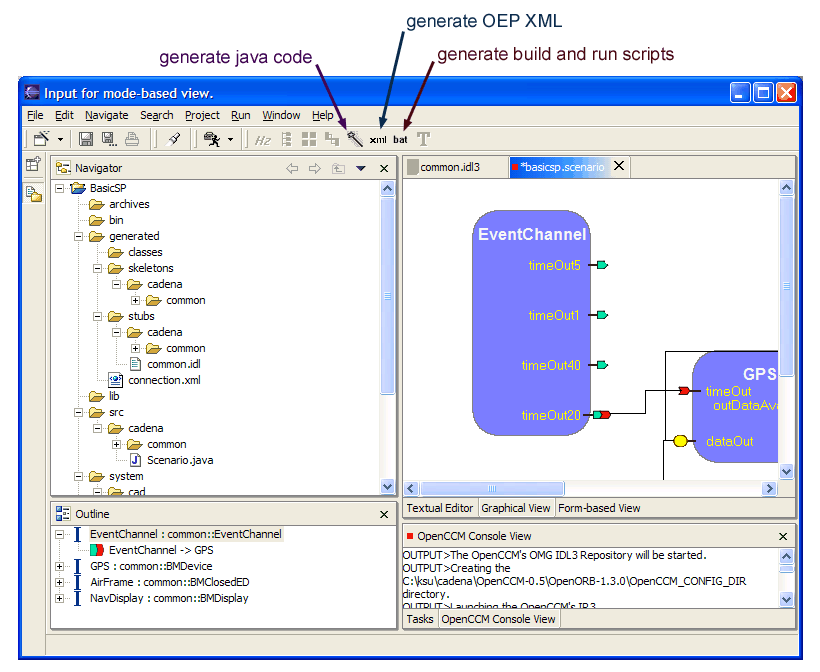Click the generate OEP XML toolbar icon
The width and height of the screenshot is (820, 672).
point(378,140)
